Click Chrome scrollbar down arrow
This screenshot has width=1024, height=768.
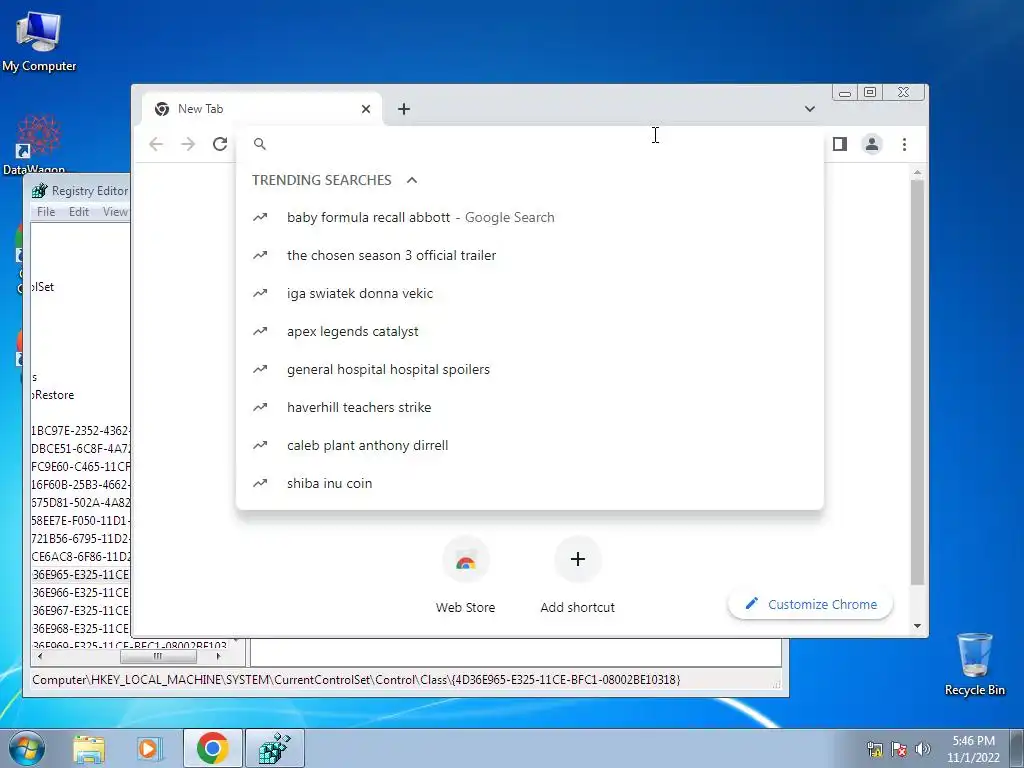tap(917, 626)
